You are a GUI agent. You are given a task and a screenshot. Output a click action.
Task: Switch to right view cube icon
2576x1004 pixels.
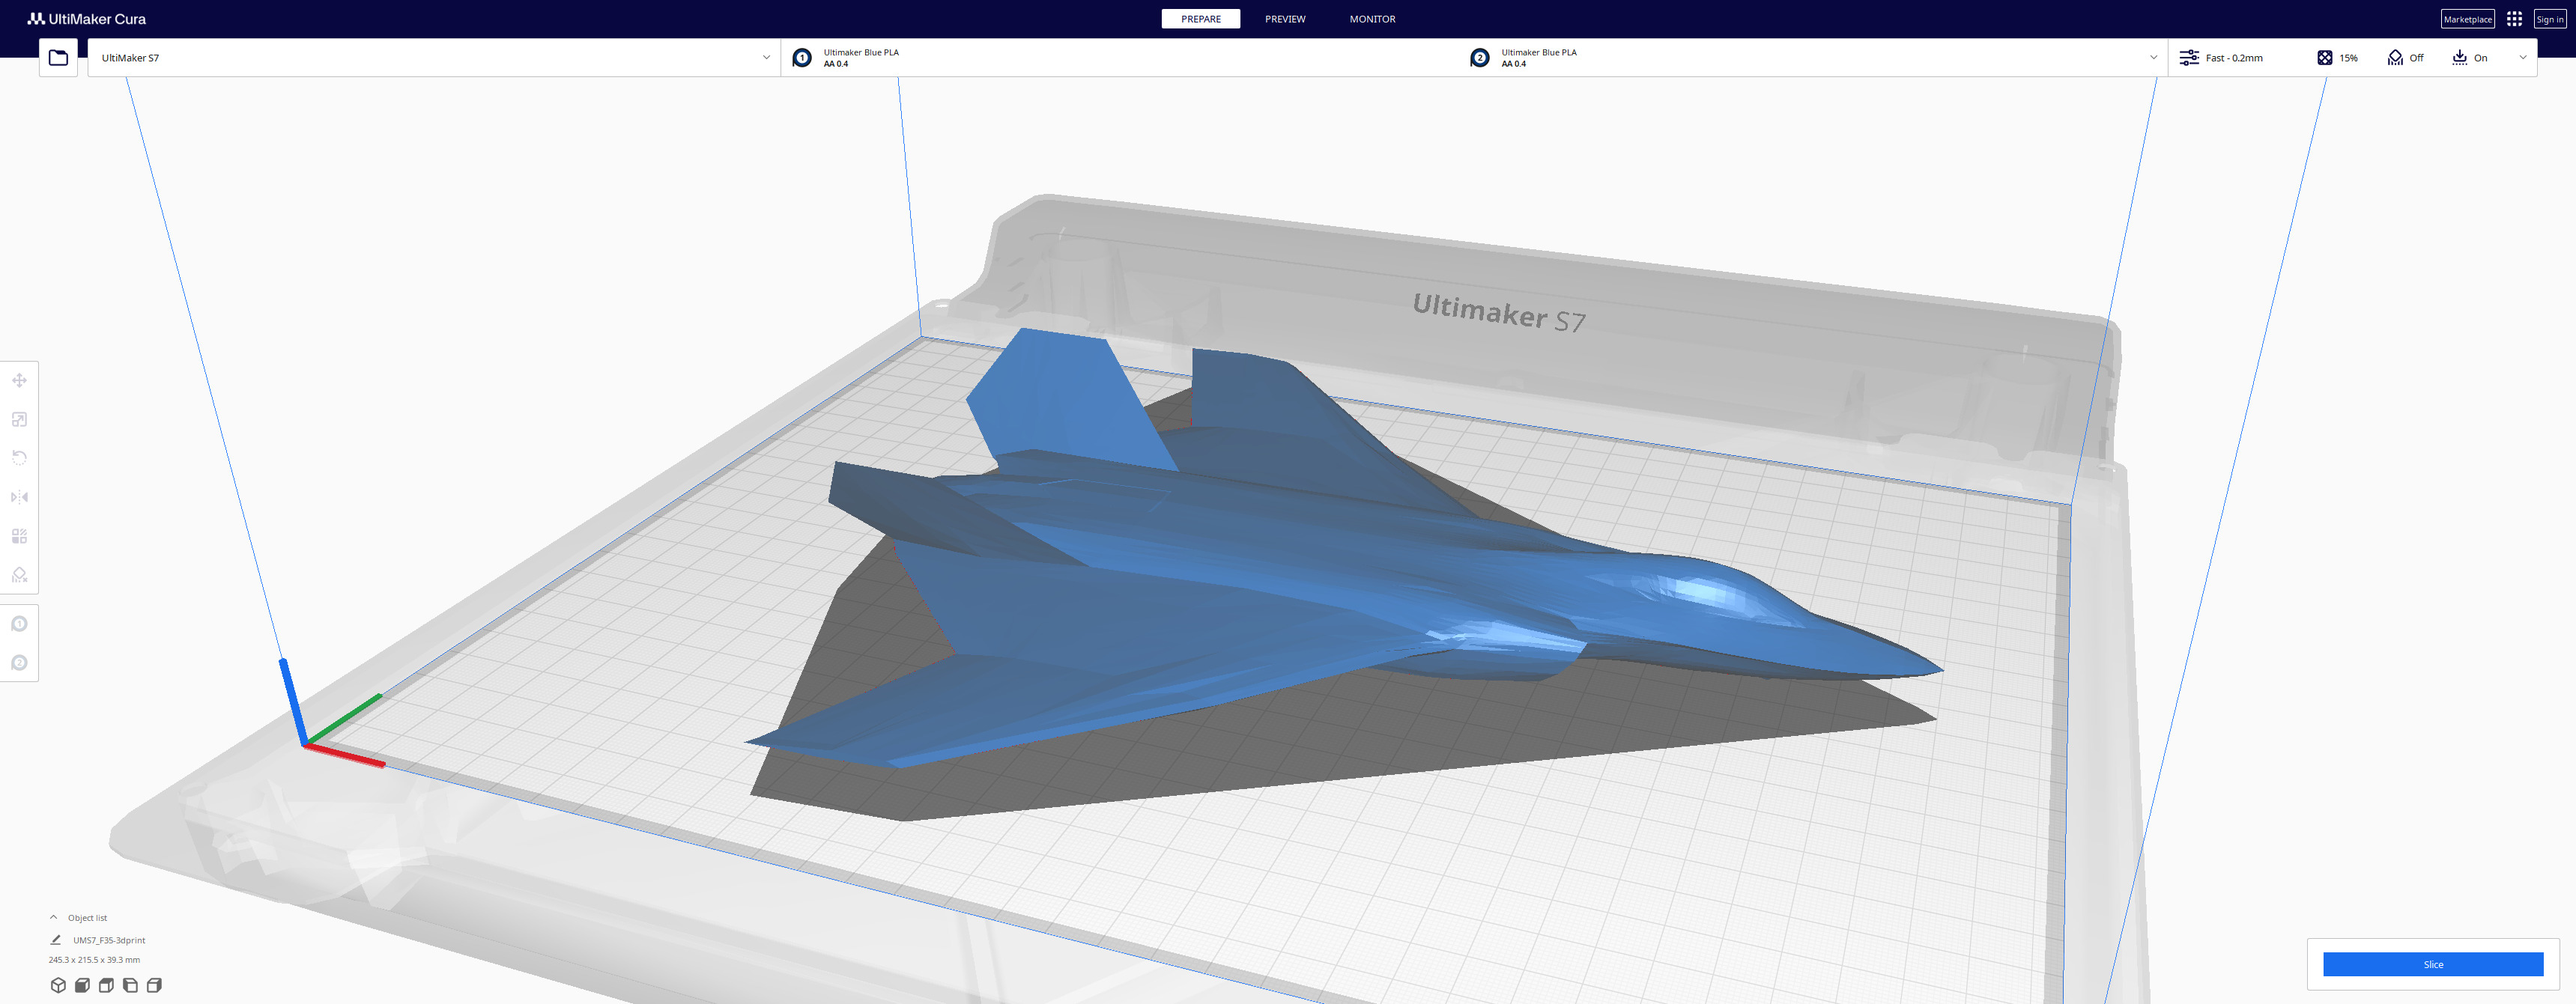point(154,985)
